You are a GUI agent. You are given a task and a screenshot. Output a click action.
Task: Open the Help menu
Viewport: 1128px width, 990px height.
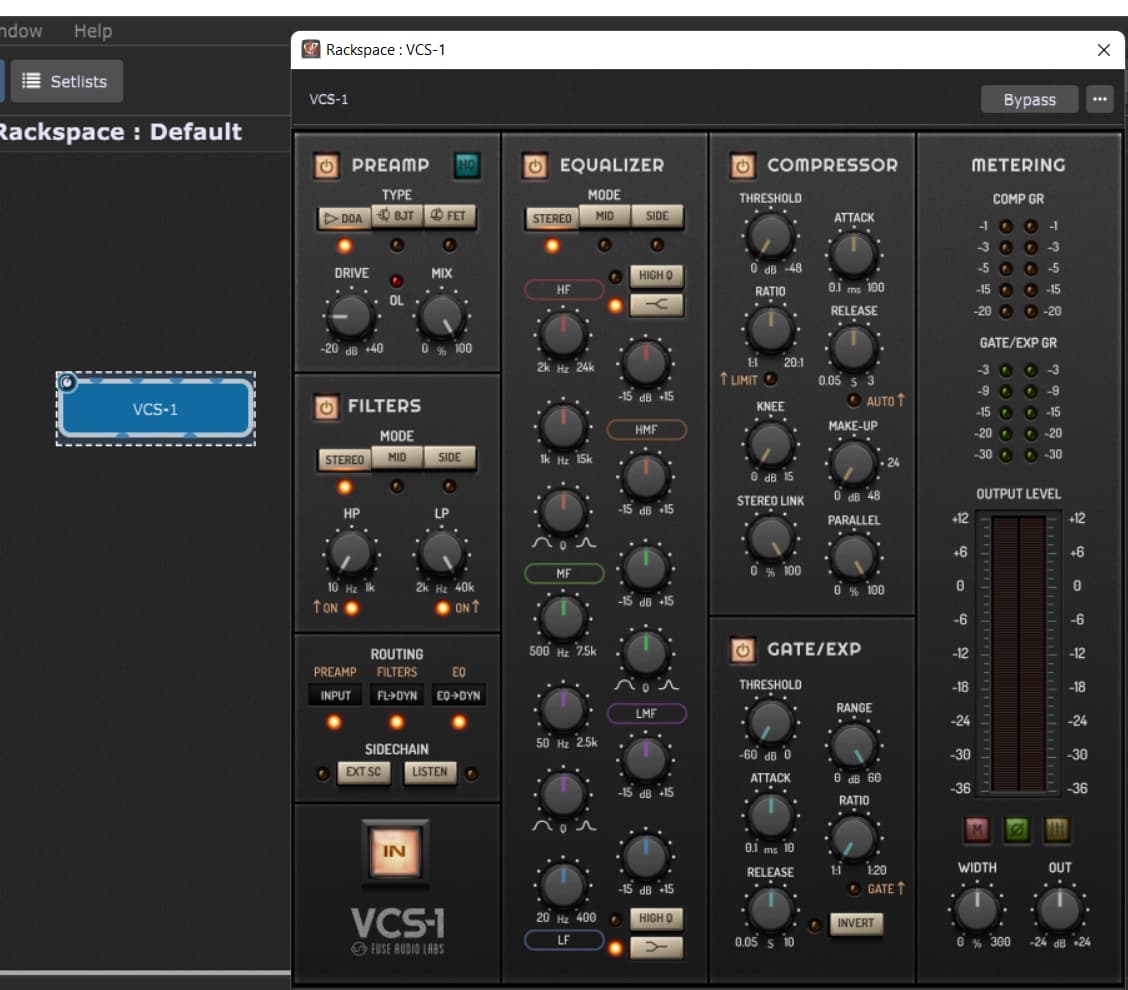click(x=93, y=31)
